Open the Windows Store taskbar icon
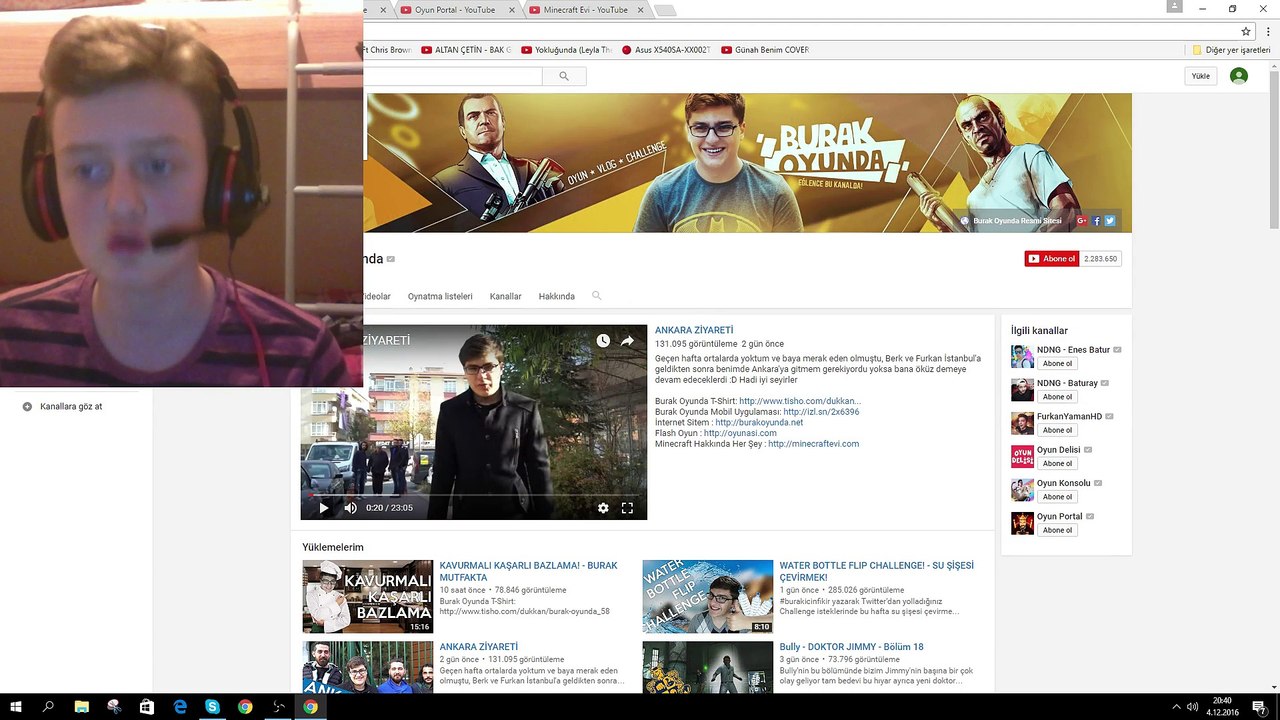The height and width of the screenshot is (720, 1280). 147,707
